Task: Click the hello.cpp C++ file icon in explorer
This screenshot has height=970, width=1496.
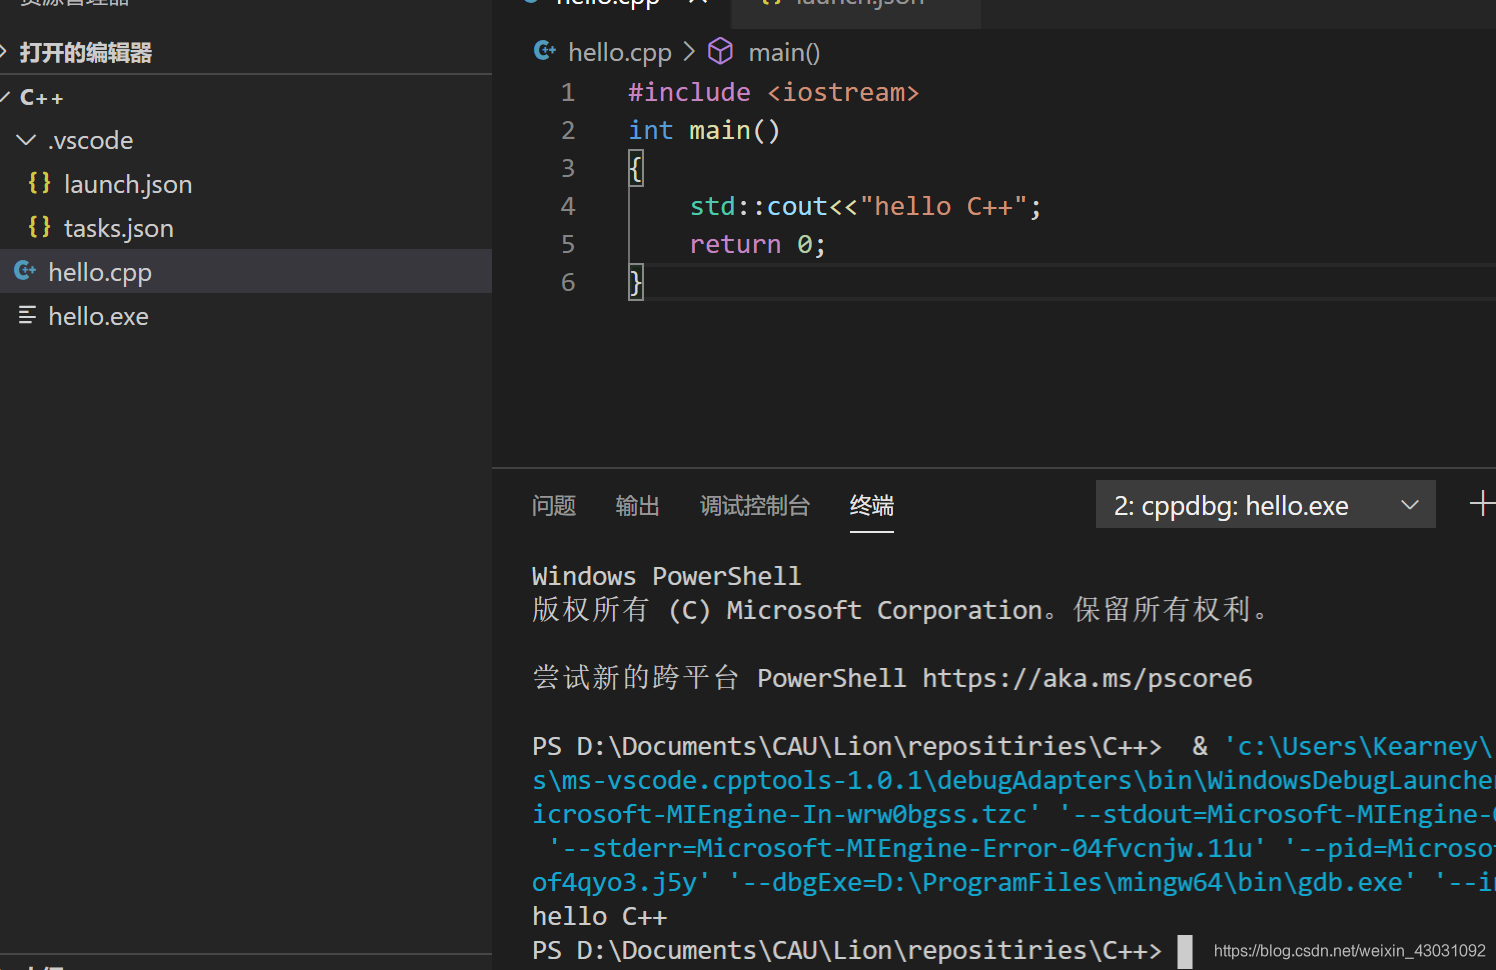Action: [x=25, y=271]
